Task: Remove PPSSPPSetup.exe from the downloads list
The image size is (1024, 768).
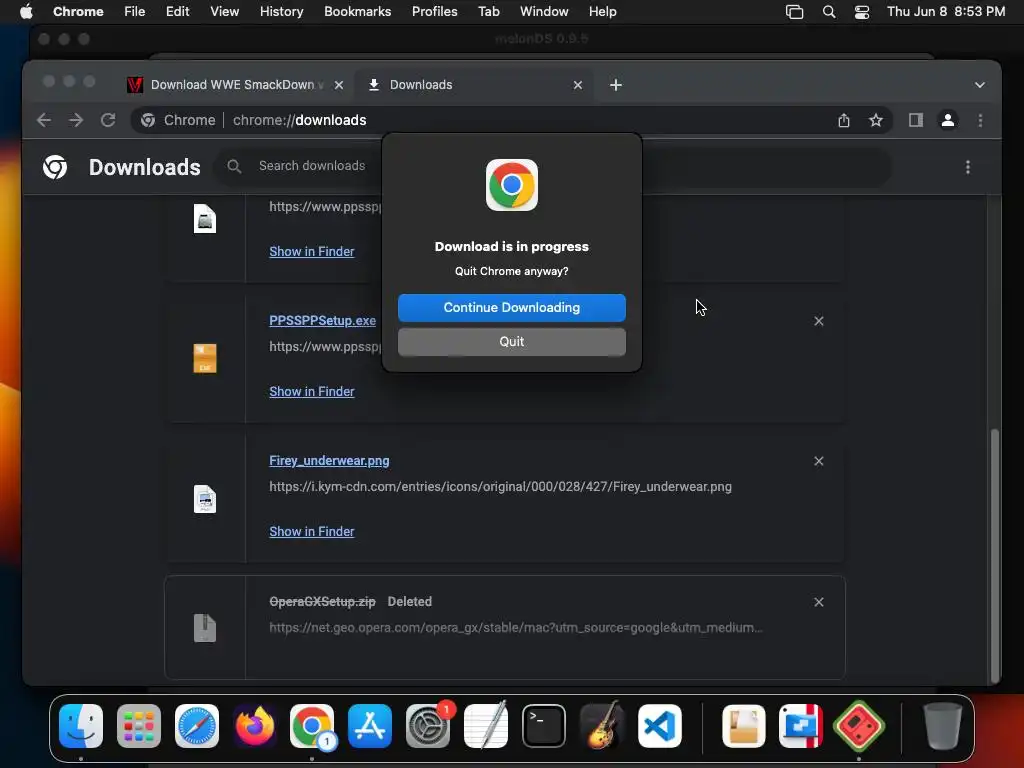Action: 819,321
